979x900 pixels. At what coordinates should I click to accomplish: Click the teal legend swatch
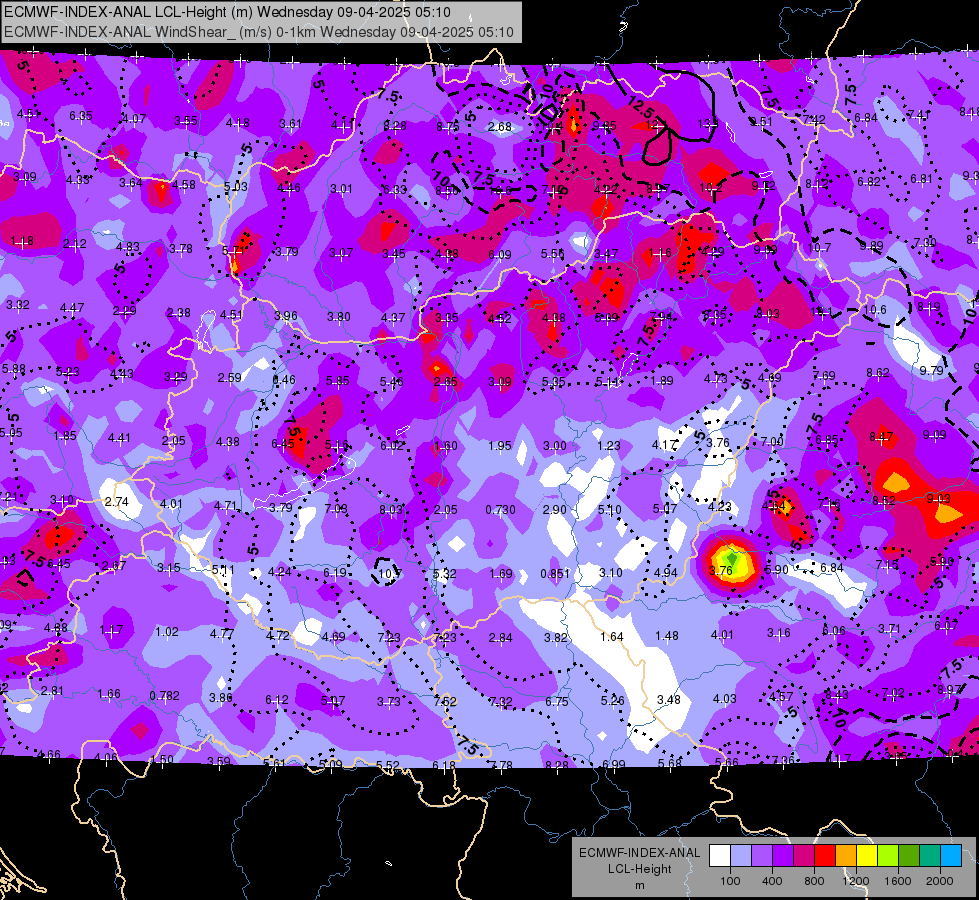point(930,856)
